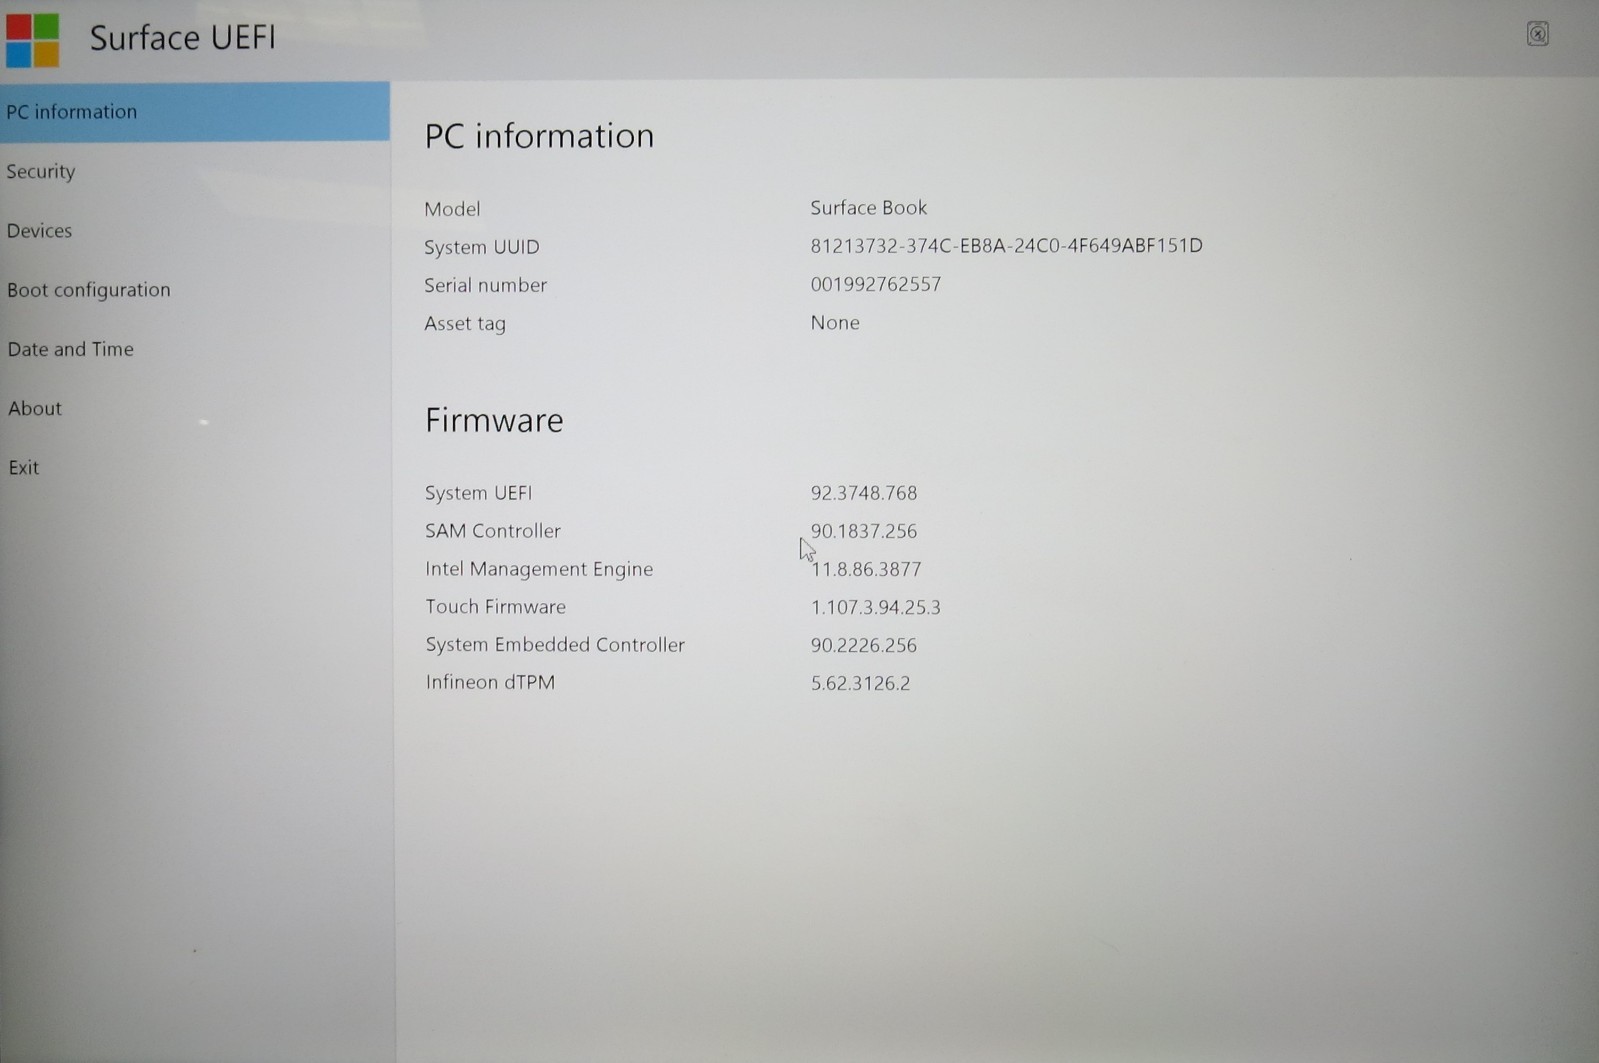Click the System Embedded Controller label
The width and height of the screenshot is (1599, 1063).
(555, 645)
